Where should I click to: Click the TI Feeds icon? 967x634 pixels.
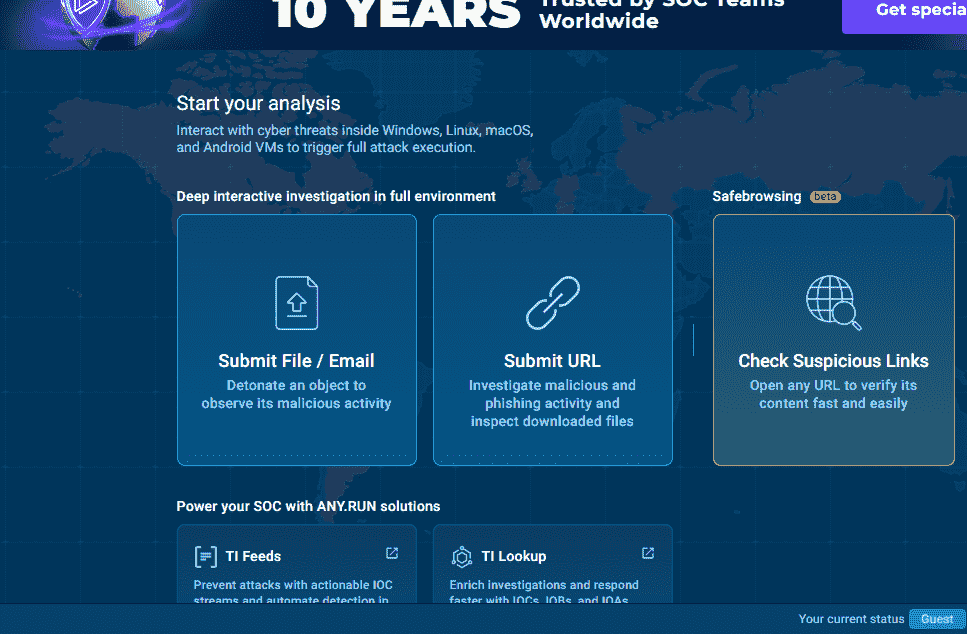coord(205,556)
